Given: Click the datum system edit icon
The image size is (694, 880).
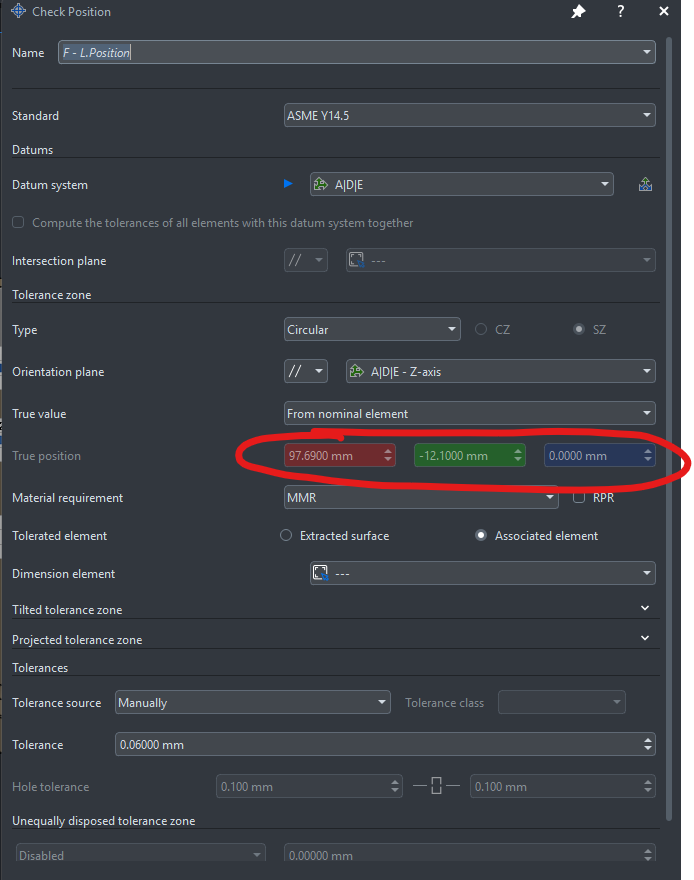Looking at the screenshot, I should (645, 184).
